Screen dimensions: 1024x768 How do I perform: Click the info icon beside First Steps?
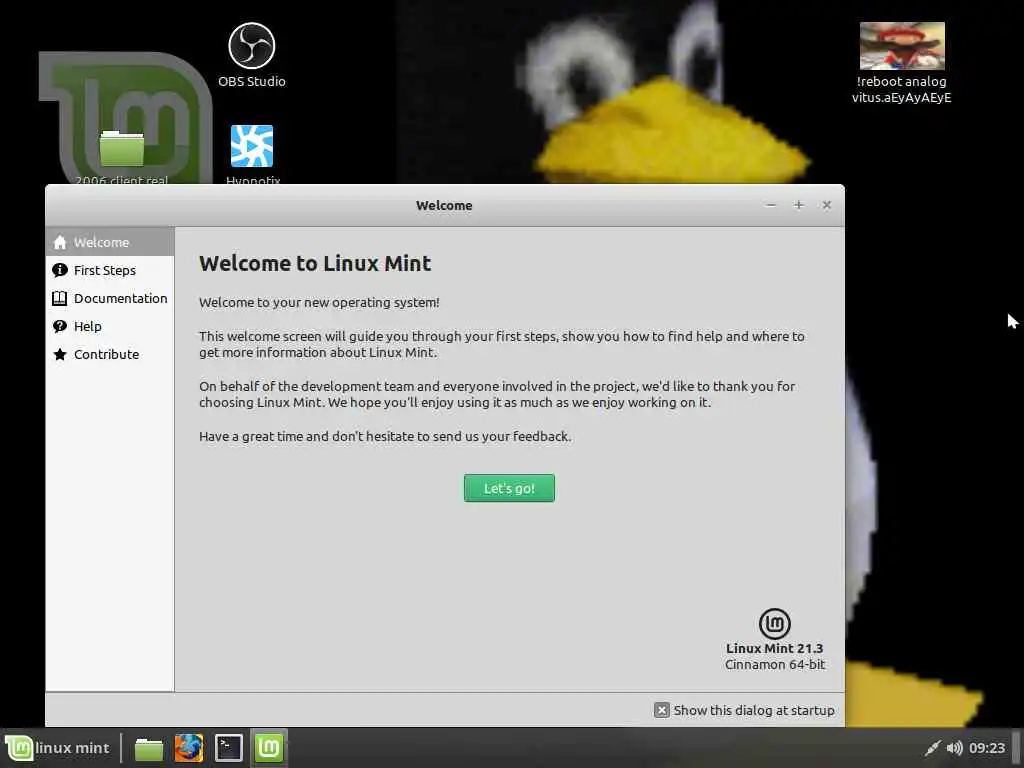point(59,270)
